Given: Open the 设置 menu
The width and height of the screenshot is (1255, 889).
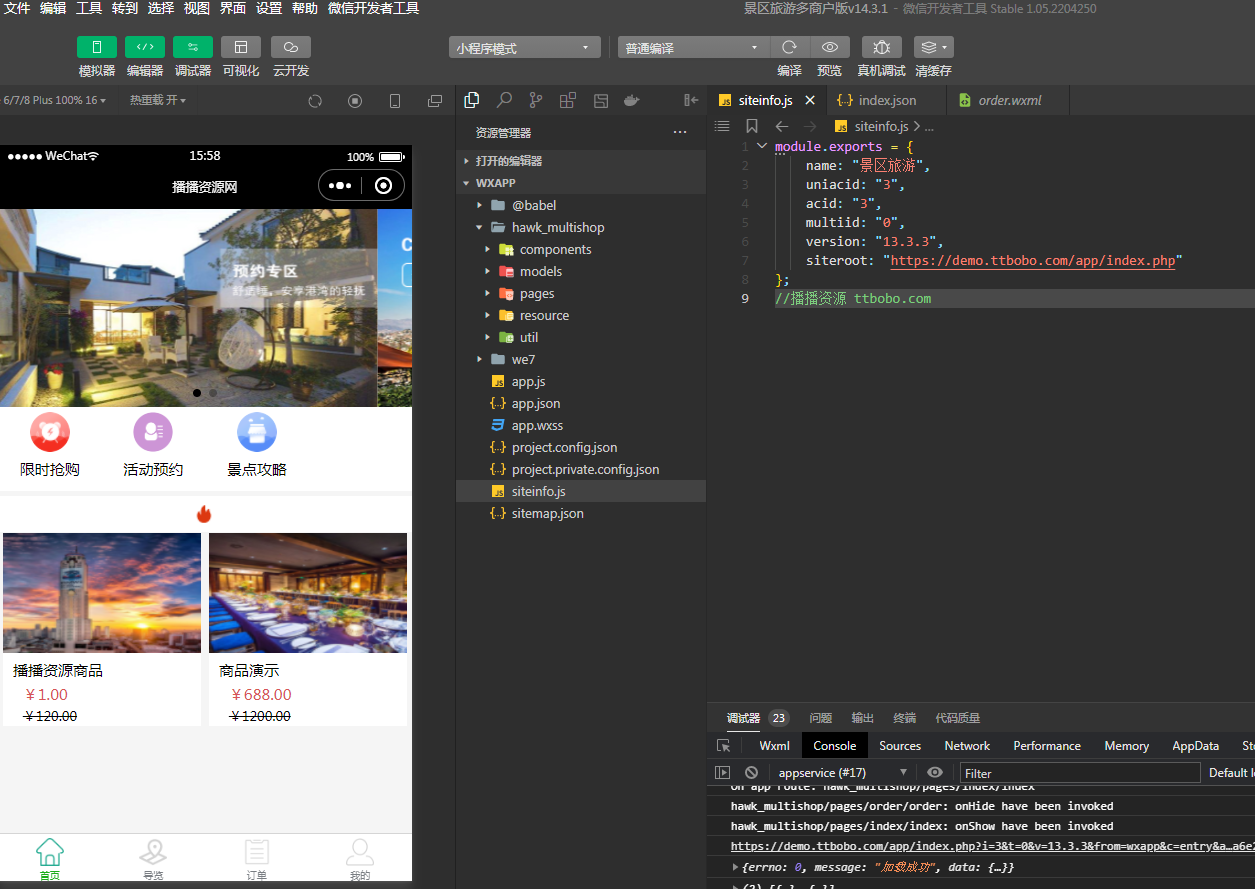Looking at the screenshot, I should (x=269, y=8).
